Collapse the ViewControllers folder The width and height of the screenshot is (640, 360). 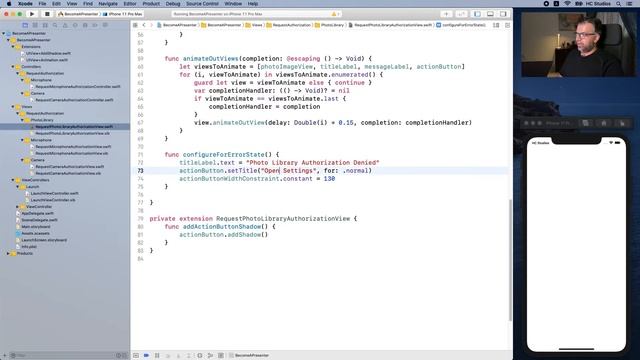13,180
